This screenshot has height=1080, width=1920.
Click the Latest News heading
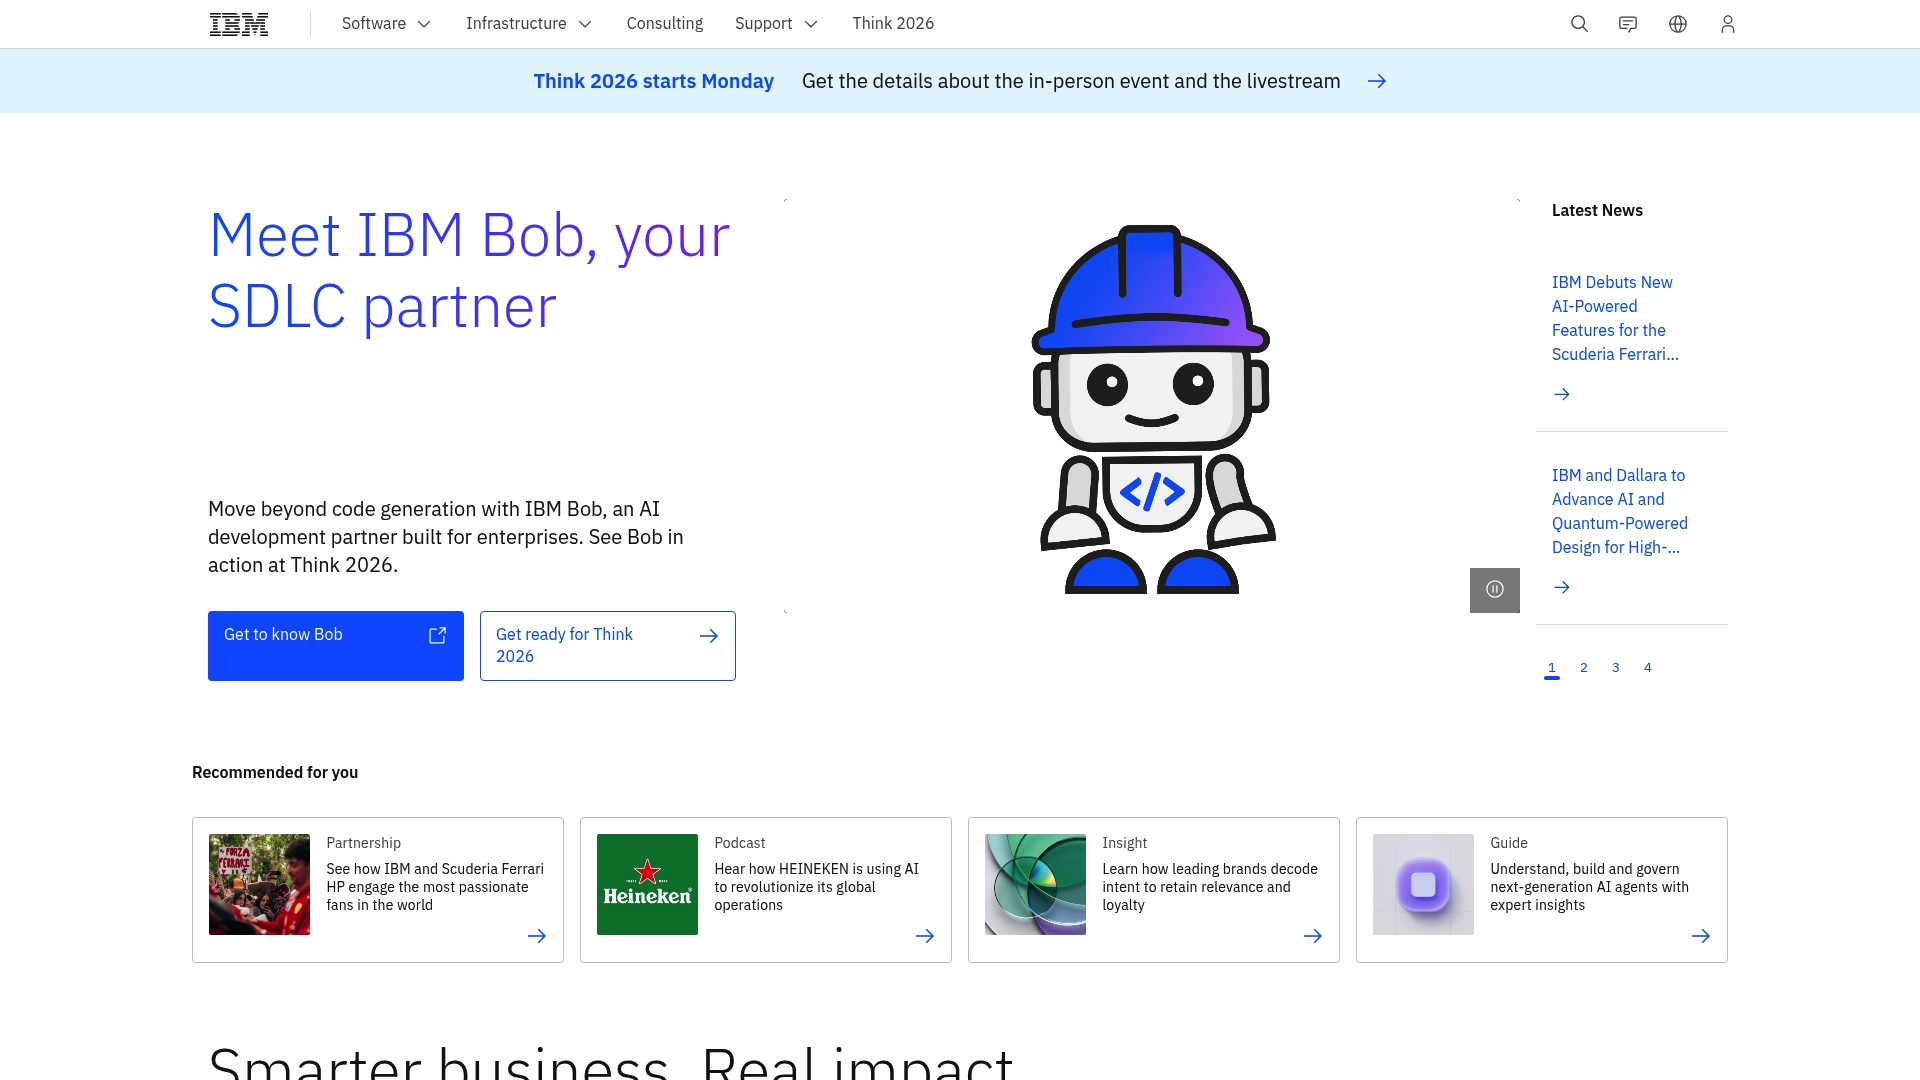1597,211
